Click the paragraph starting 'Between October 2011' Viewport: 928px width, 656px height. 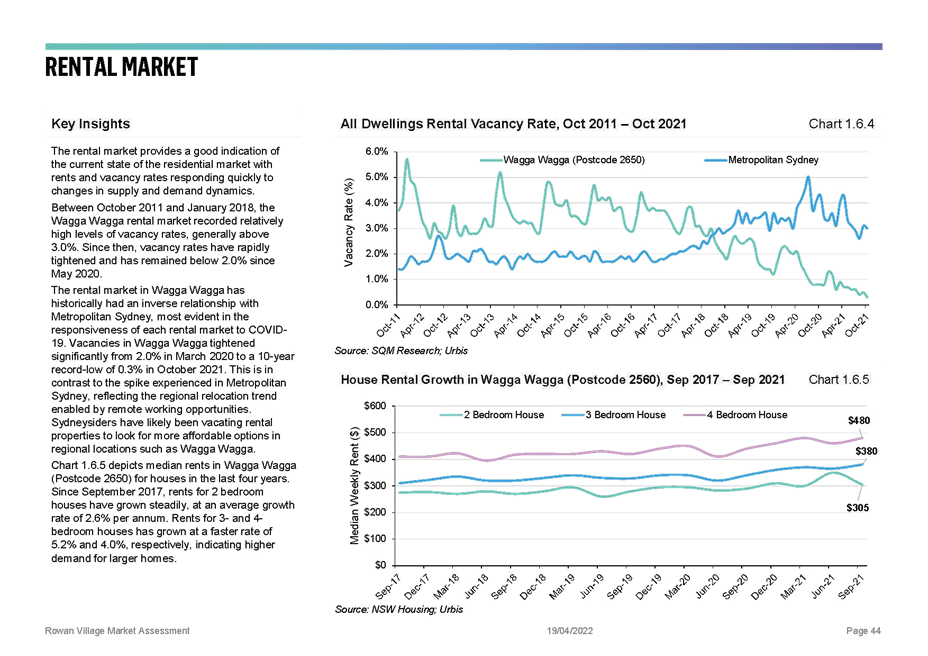[x=167, y=241]
